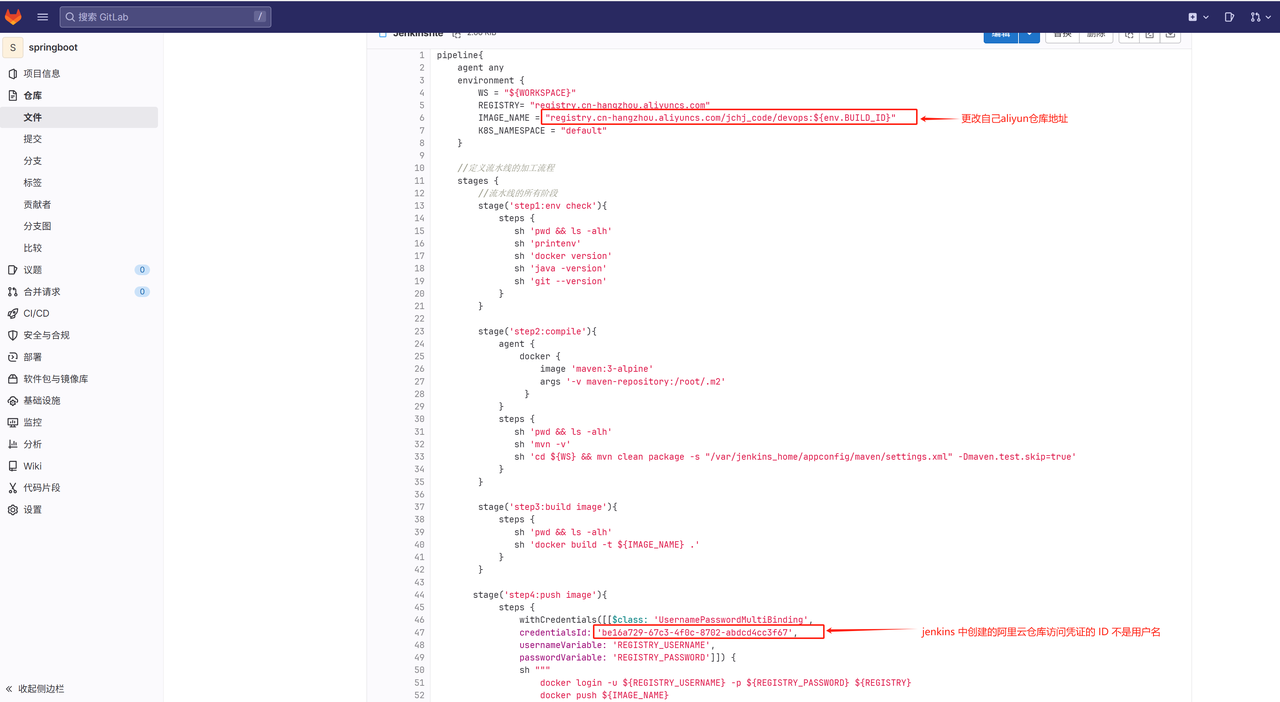Open the hamburger main menu
The image size is (1280, 702).
(42, 17)
